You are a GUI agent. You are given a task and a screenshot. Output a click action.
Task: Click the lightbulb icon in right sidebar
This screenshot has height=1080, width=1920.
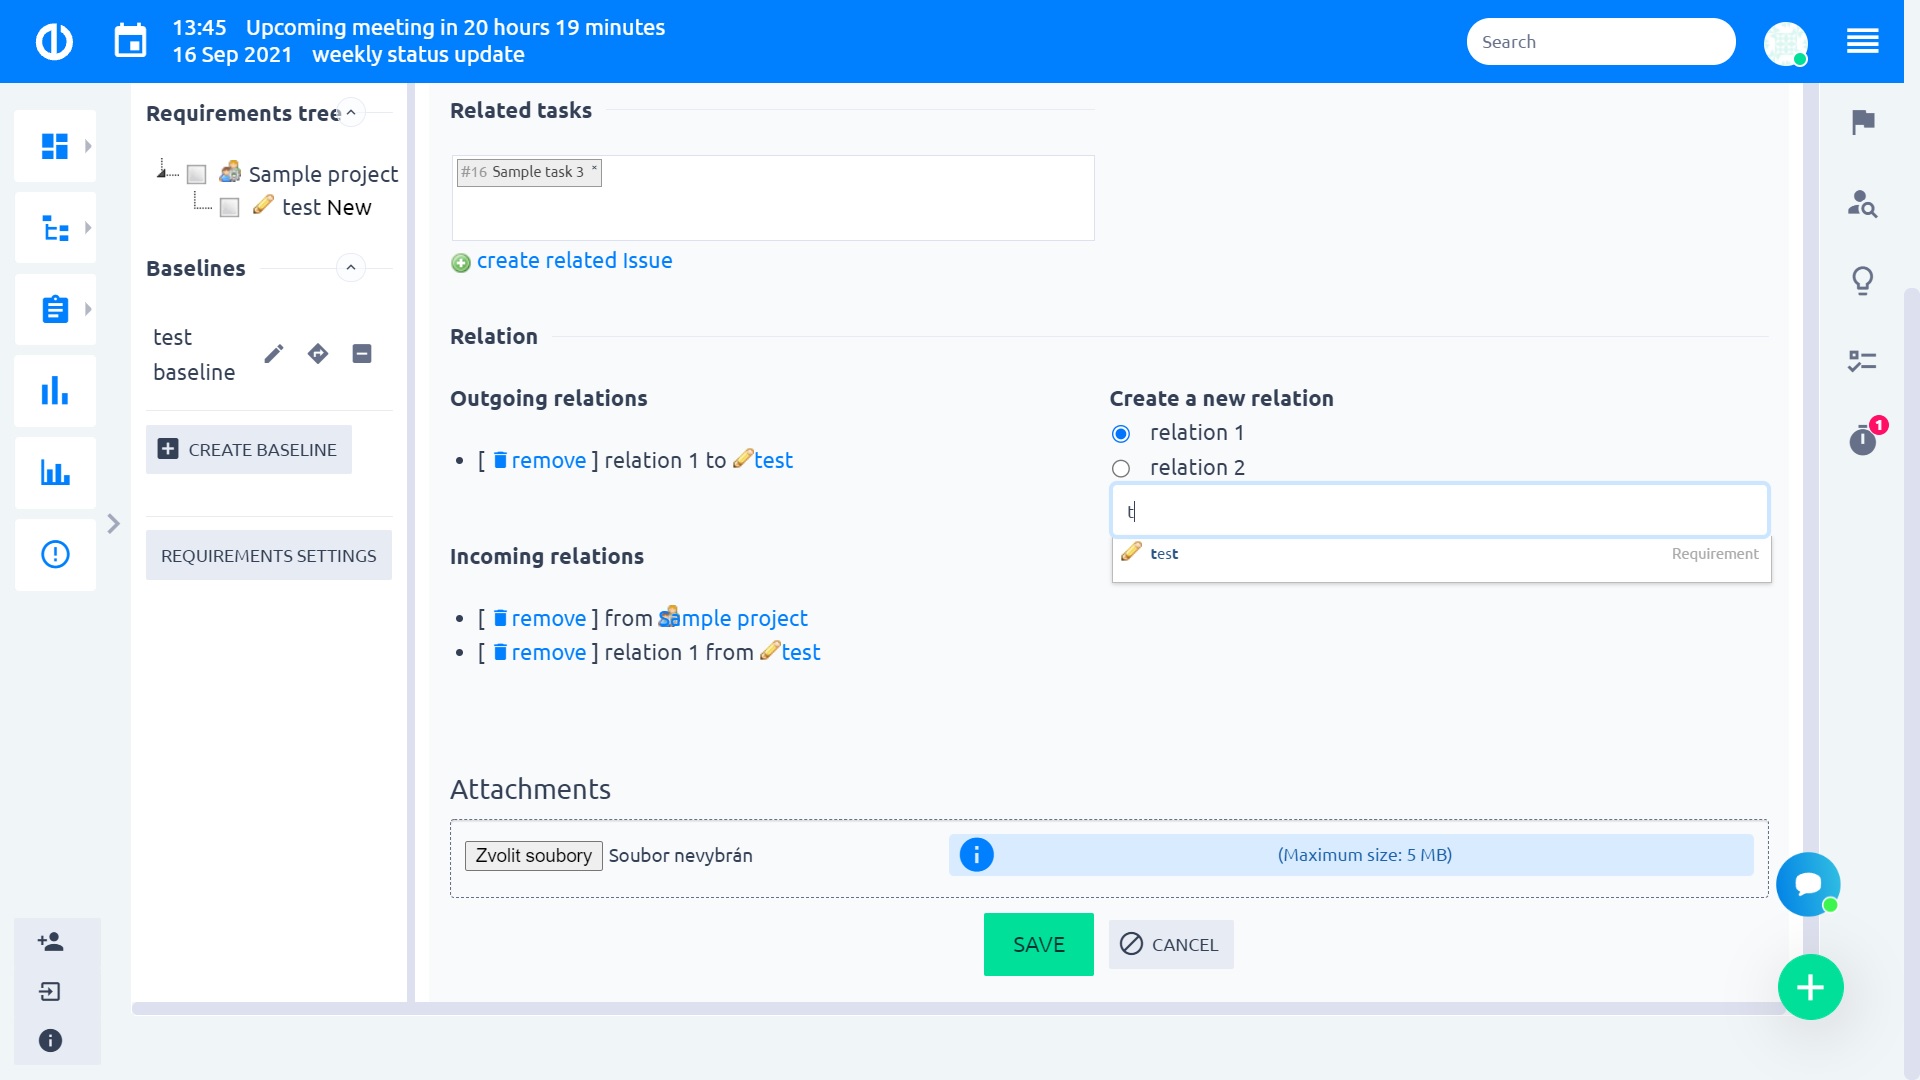pos(1862,280)
